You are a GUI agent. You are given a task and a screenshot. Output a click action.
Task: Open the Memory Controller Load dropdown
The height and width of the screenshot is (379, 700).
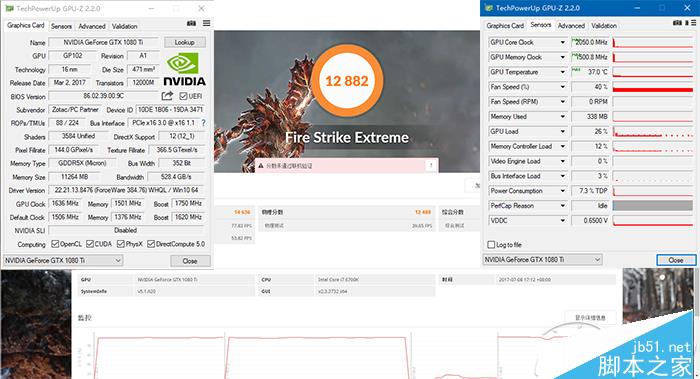point(562,146)
